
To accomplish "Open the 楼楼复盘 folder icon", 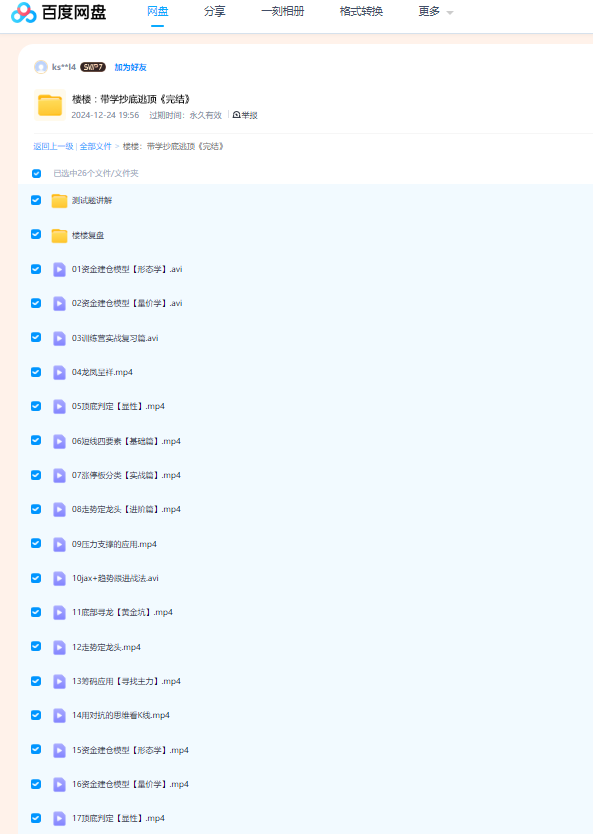I will coord(59,235).
